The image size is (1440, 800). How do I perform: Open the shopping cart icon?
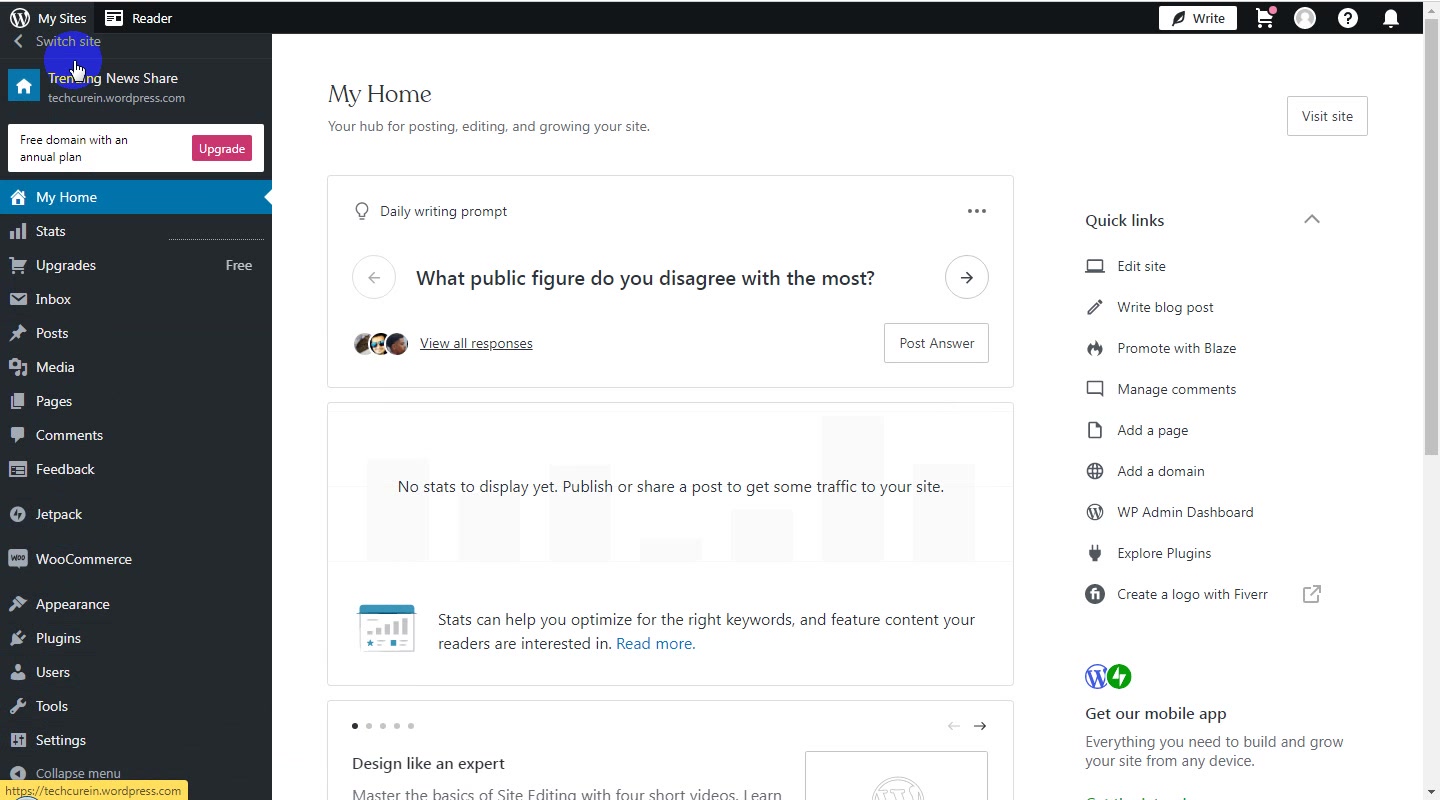coord(1265,18)
